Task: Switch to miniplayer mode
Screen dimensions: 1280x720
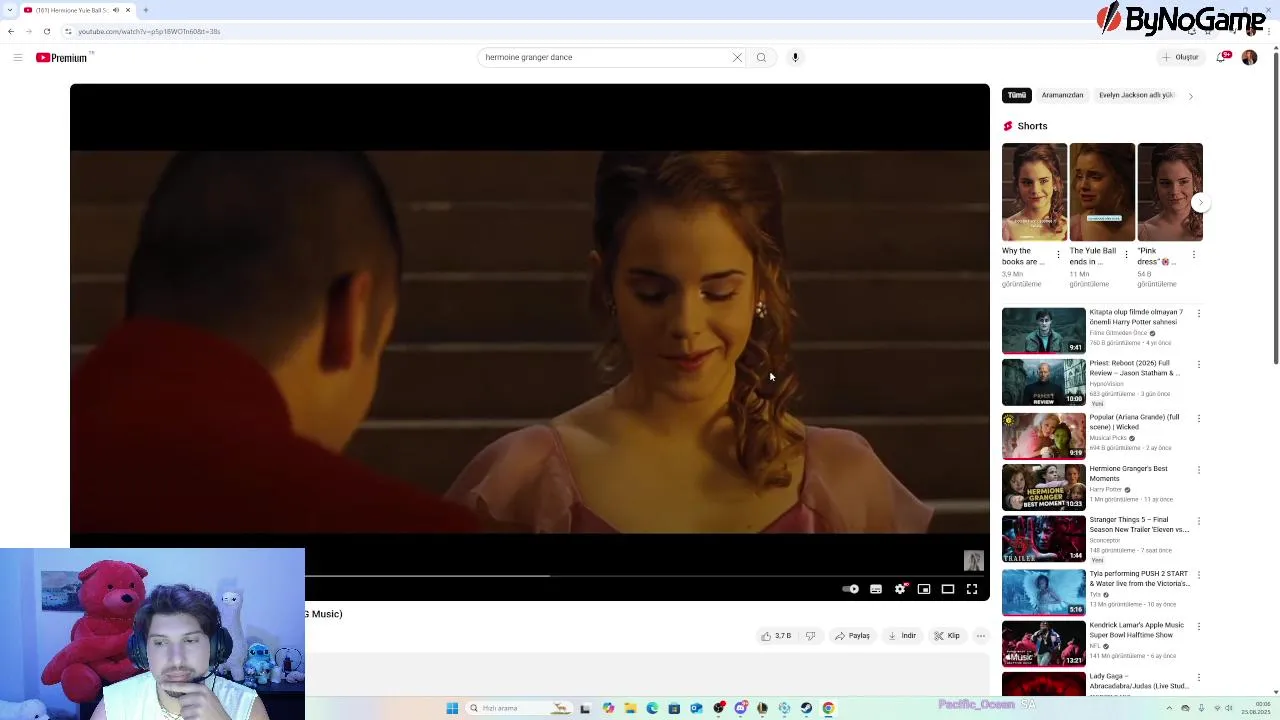Action: (924, 589)
